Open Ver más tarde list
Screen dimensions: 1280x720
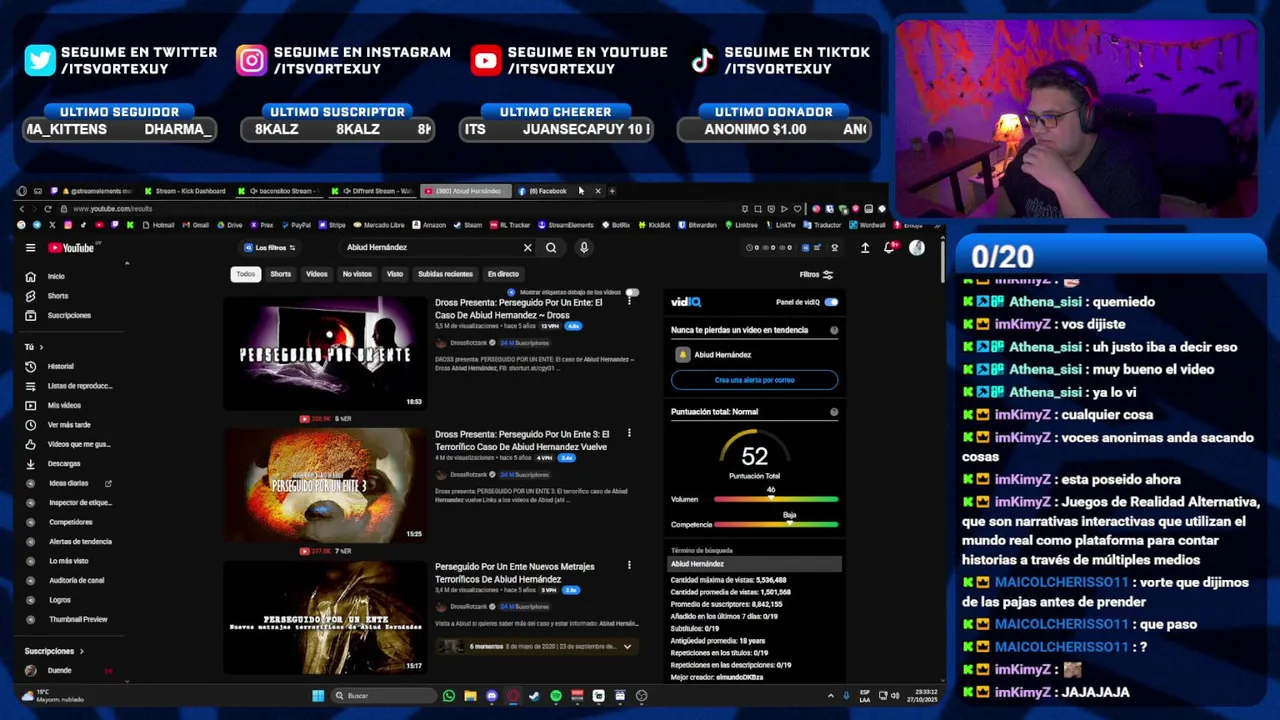[x=70, y=425]
